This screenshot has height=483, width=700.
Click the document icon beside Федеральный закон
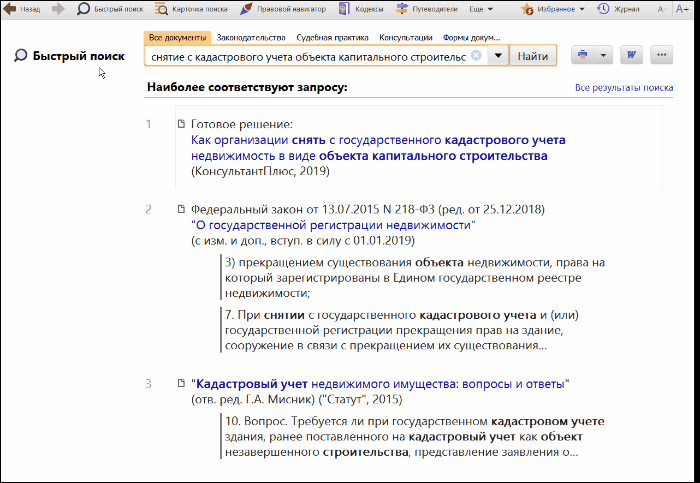click(181, 208)
